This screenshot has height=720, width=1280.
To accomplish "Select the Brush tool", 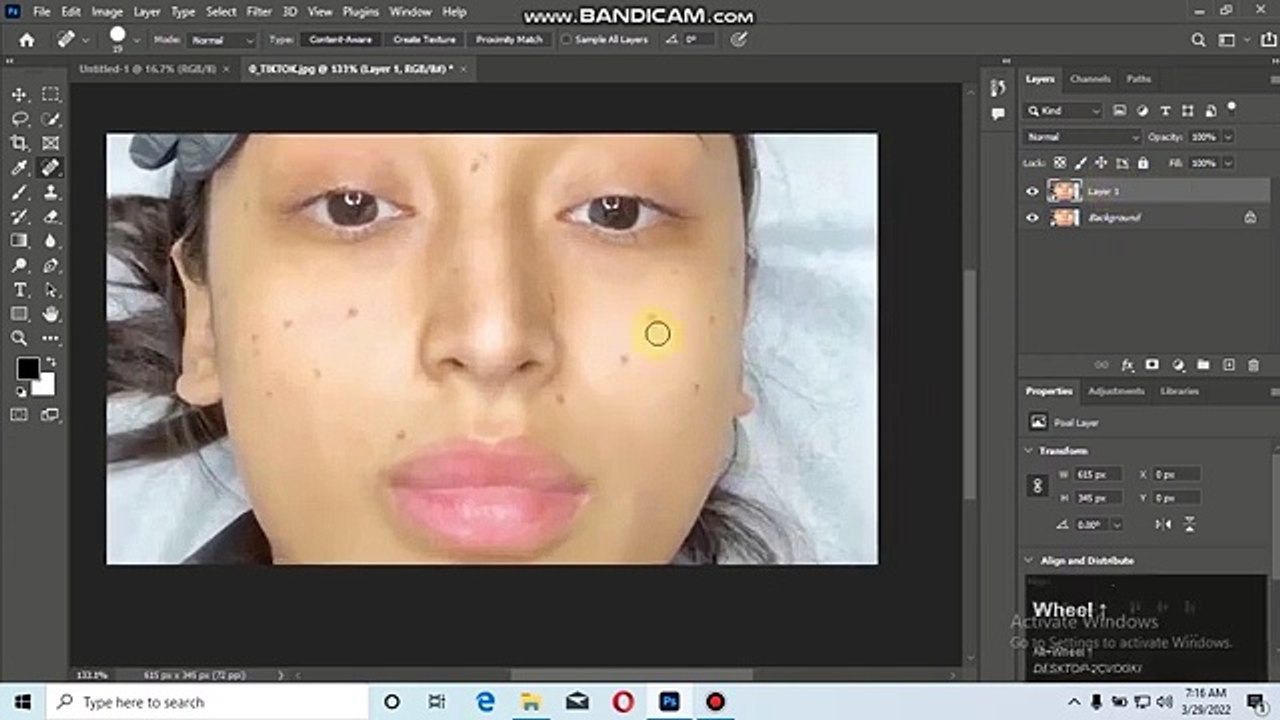I will pos(19,192).
